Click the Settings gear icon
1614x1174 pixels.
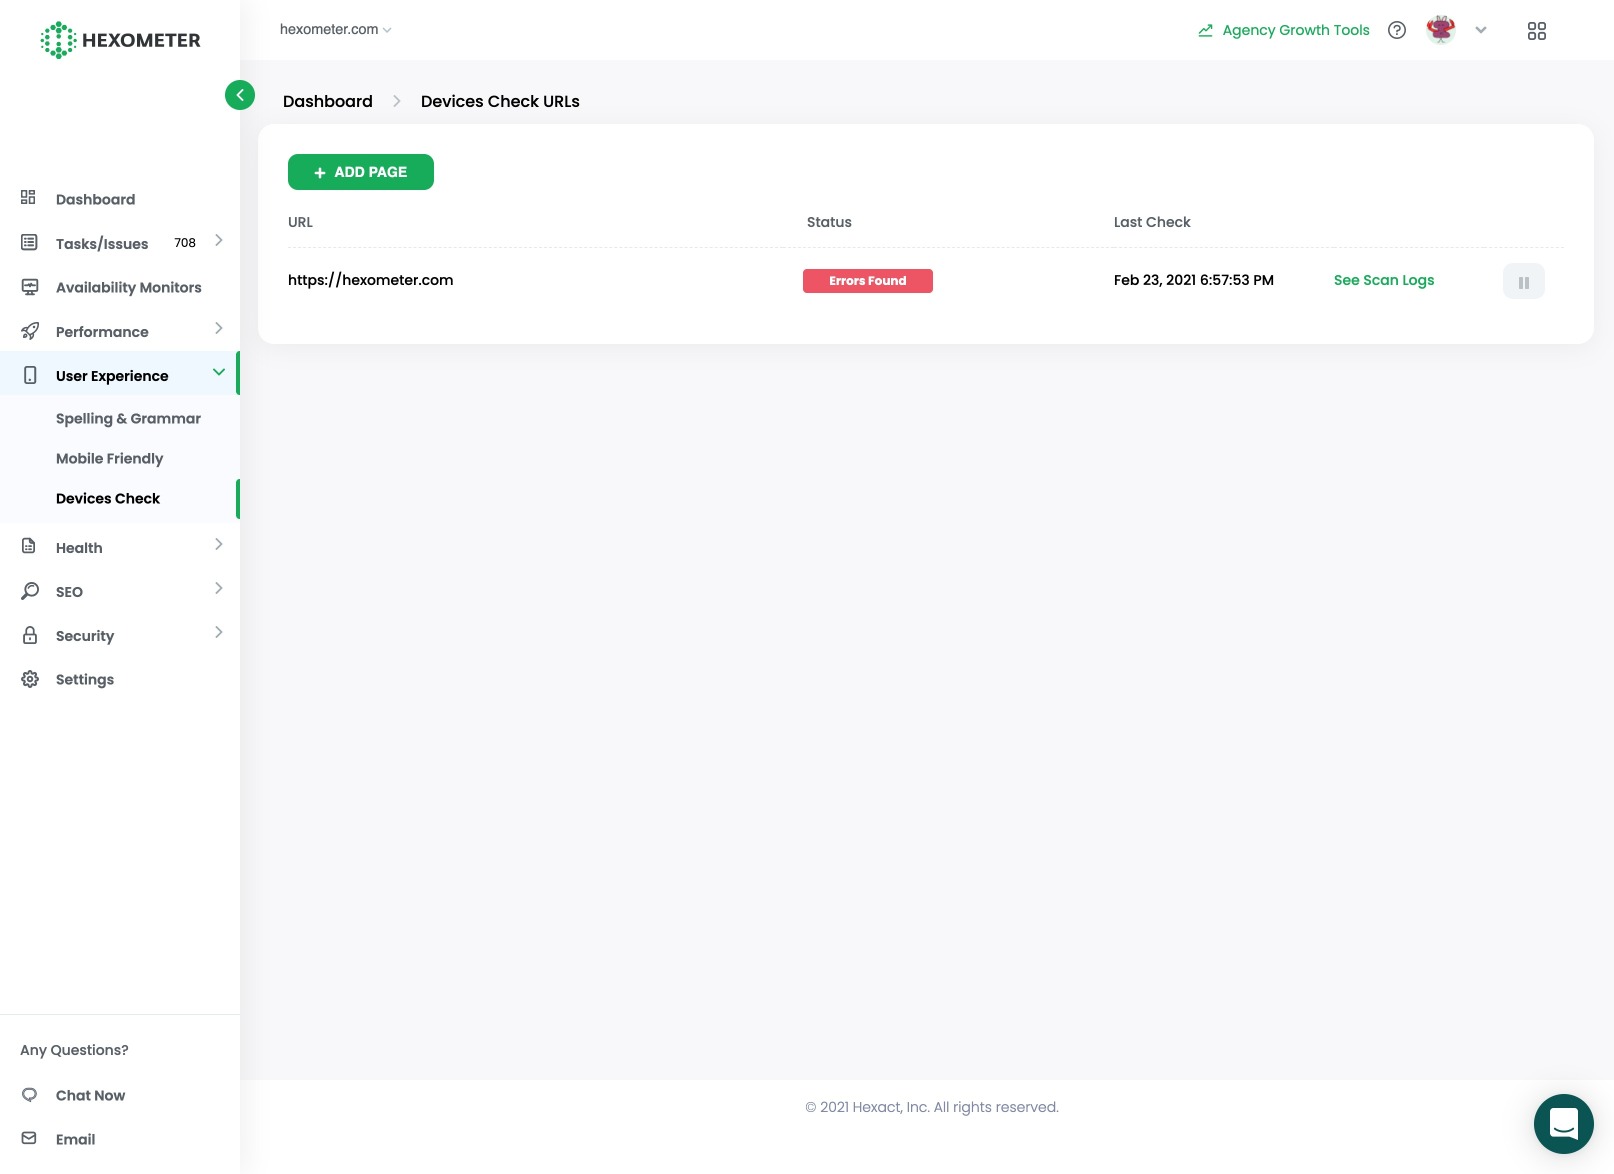(x=30, y=679)
